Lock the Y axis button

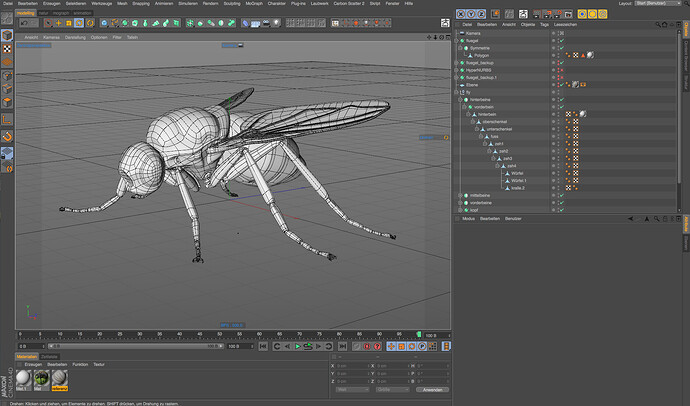coord(471,14)
